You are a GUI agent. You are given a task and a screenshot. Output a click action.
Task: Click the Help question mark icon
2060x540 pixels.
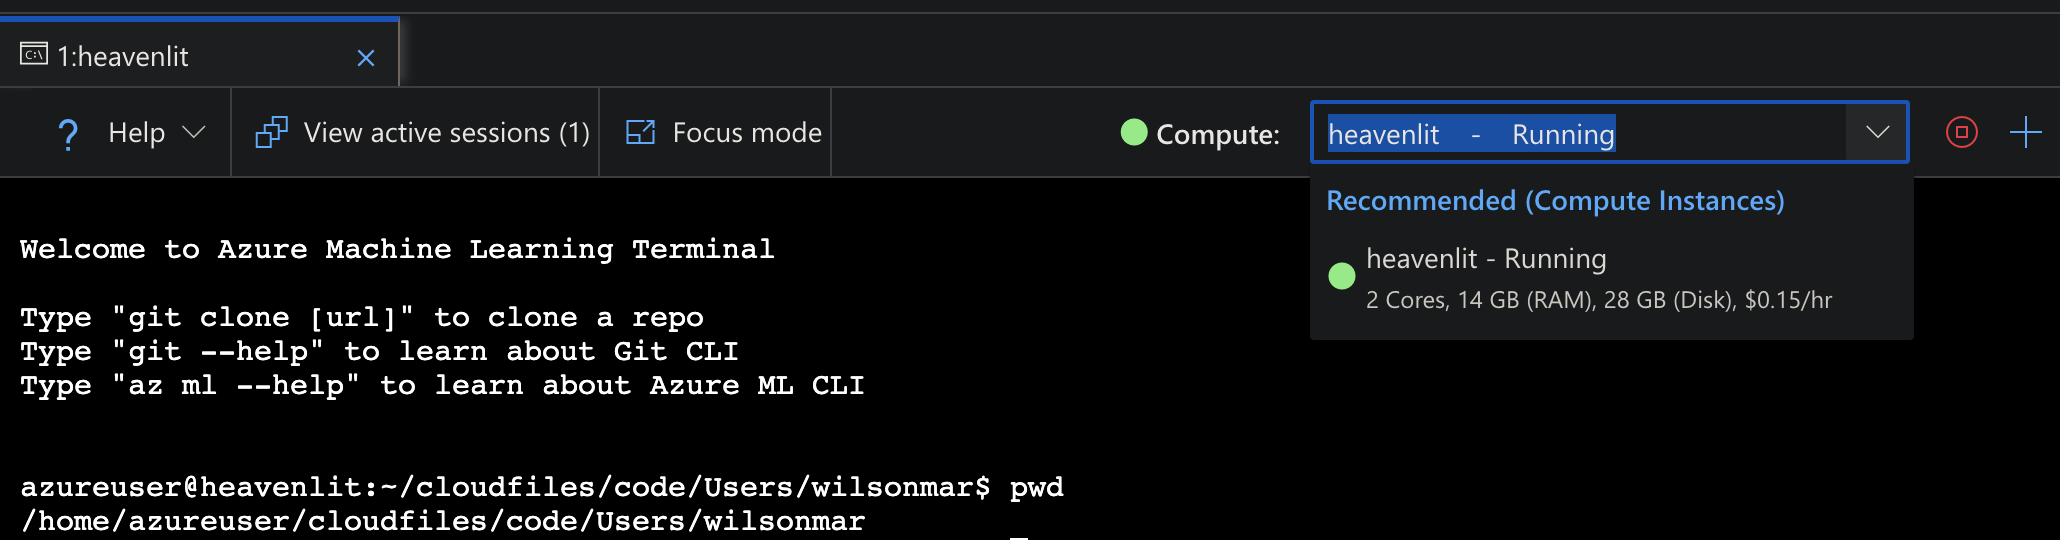point(68,134)
